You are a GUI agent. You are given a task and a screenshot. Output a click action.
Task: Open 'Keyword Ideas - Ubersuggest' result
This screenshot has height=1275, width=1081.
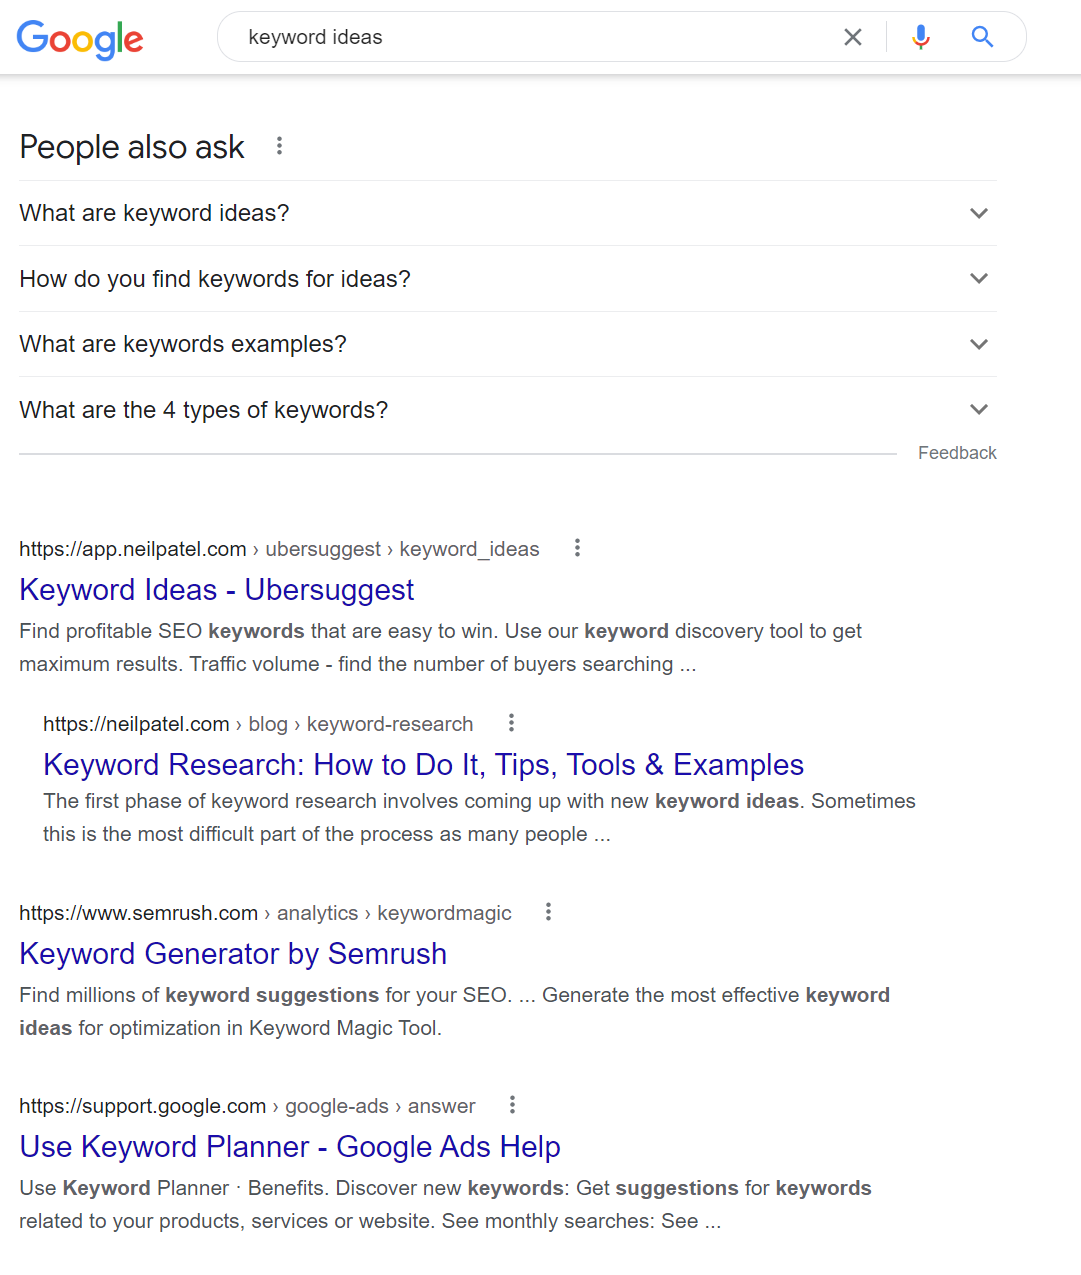[216, 590]
